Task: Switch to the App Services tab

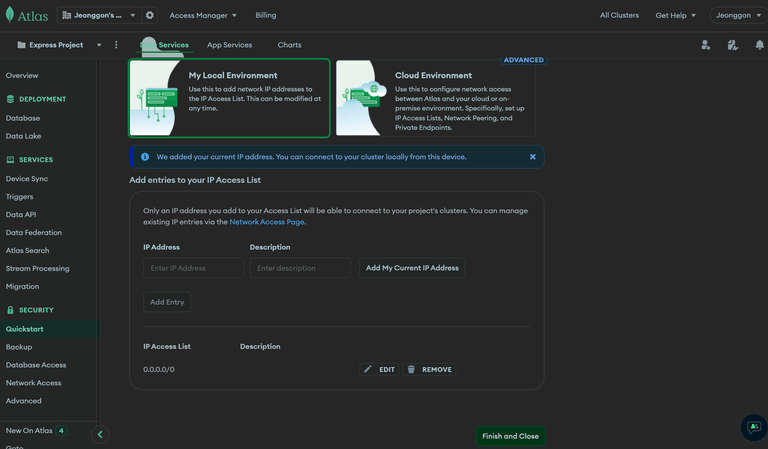Action: pos(229,45)
